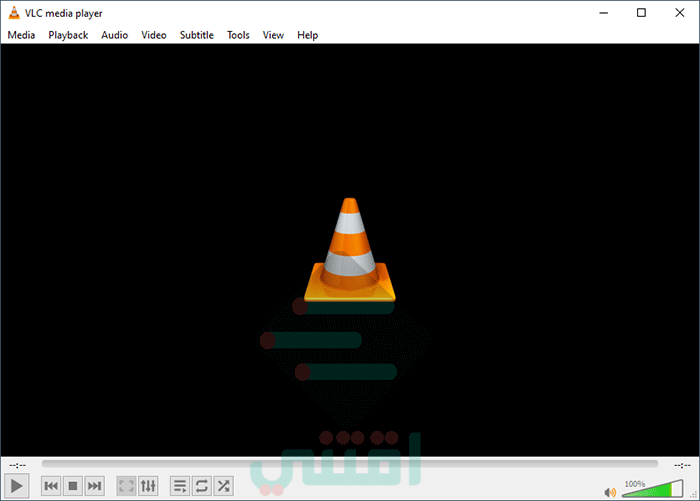Open extended settings and effects

[148, 486]
